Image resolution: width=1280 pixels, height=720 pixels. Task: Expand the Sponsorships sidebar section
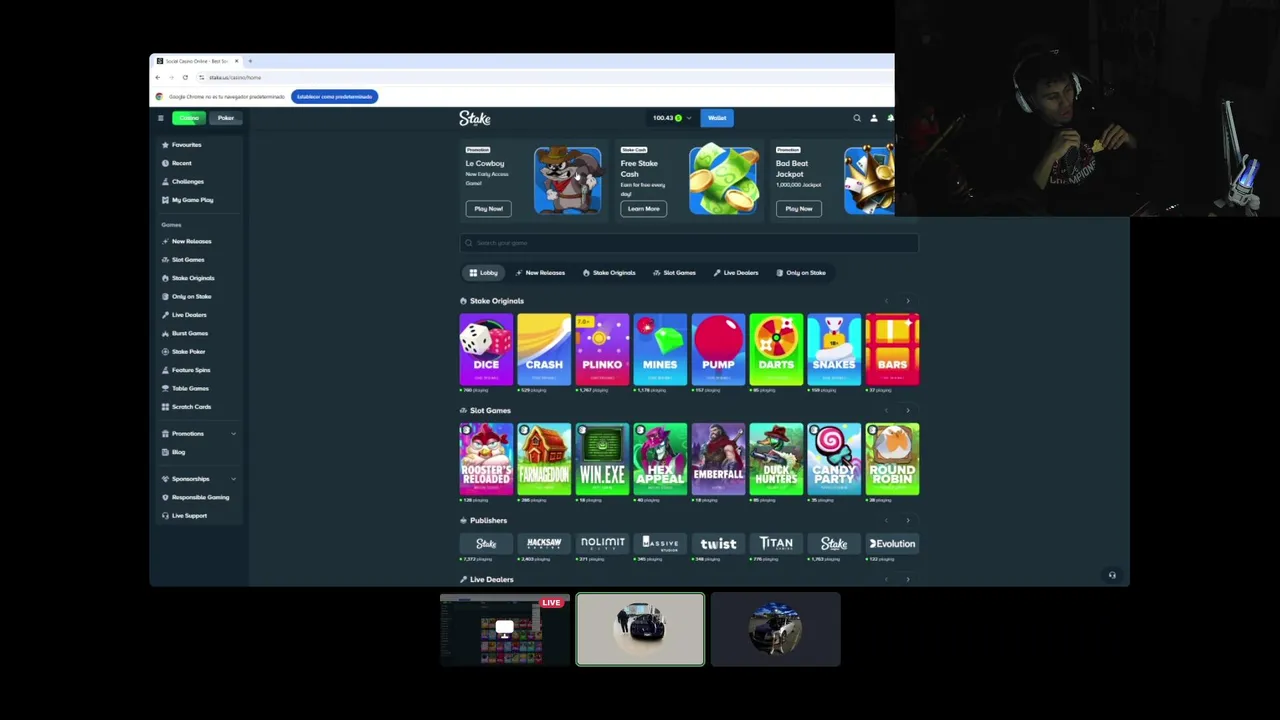[199, 479]
